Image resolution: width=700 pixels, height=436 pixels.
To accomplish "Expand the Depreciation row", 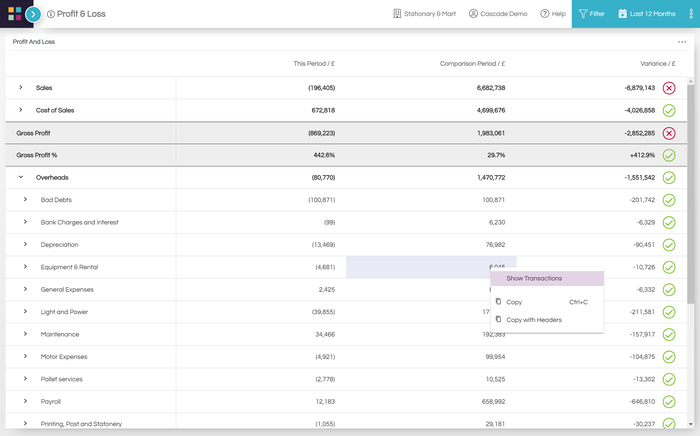I will pos(25,244).
